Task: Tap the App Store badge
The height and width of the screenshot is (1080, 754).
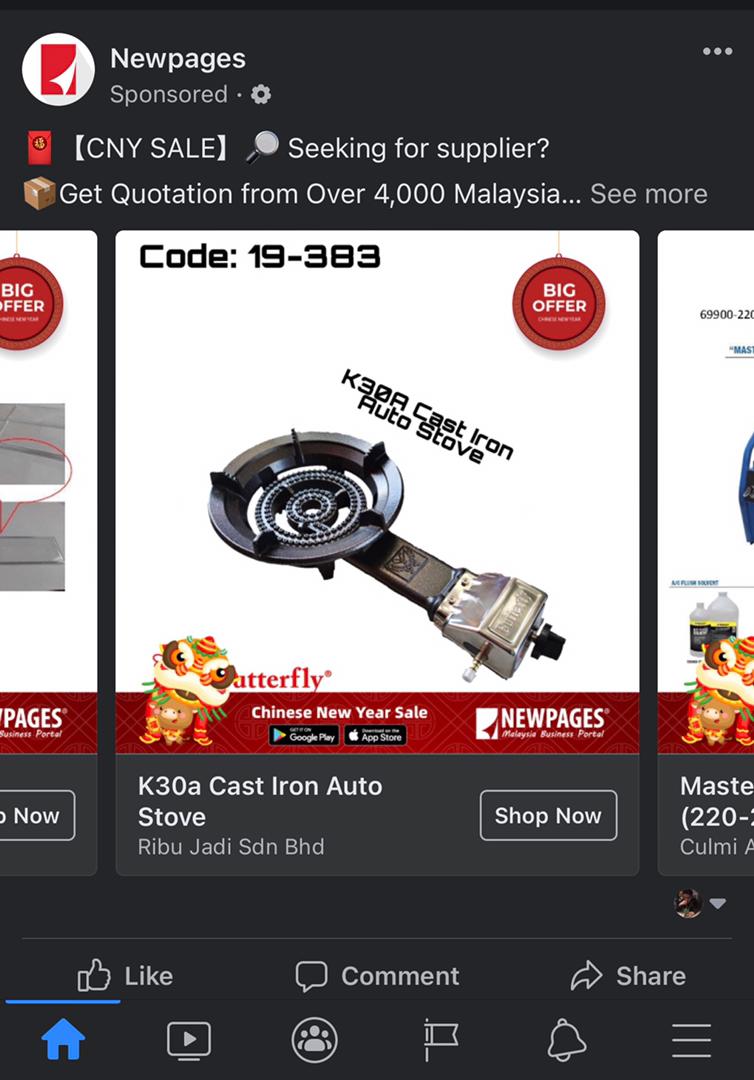Action: tap(375, 736)
